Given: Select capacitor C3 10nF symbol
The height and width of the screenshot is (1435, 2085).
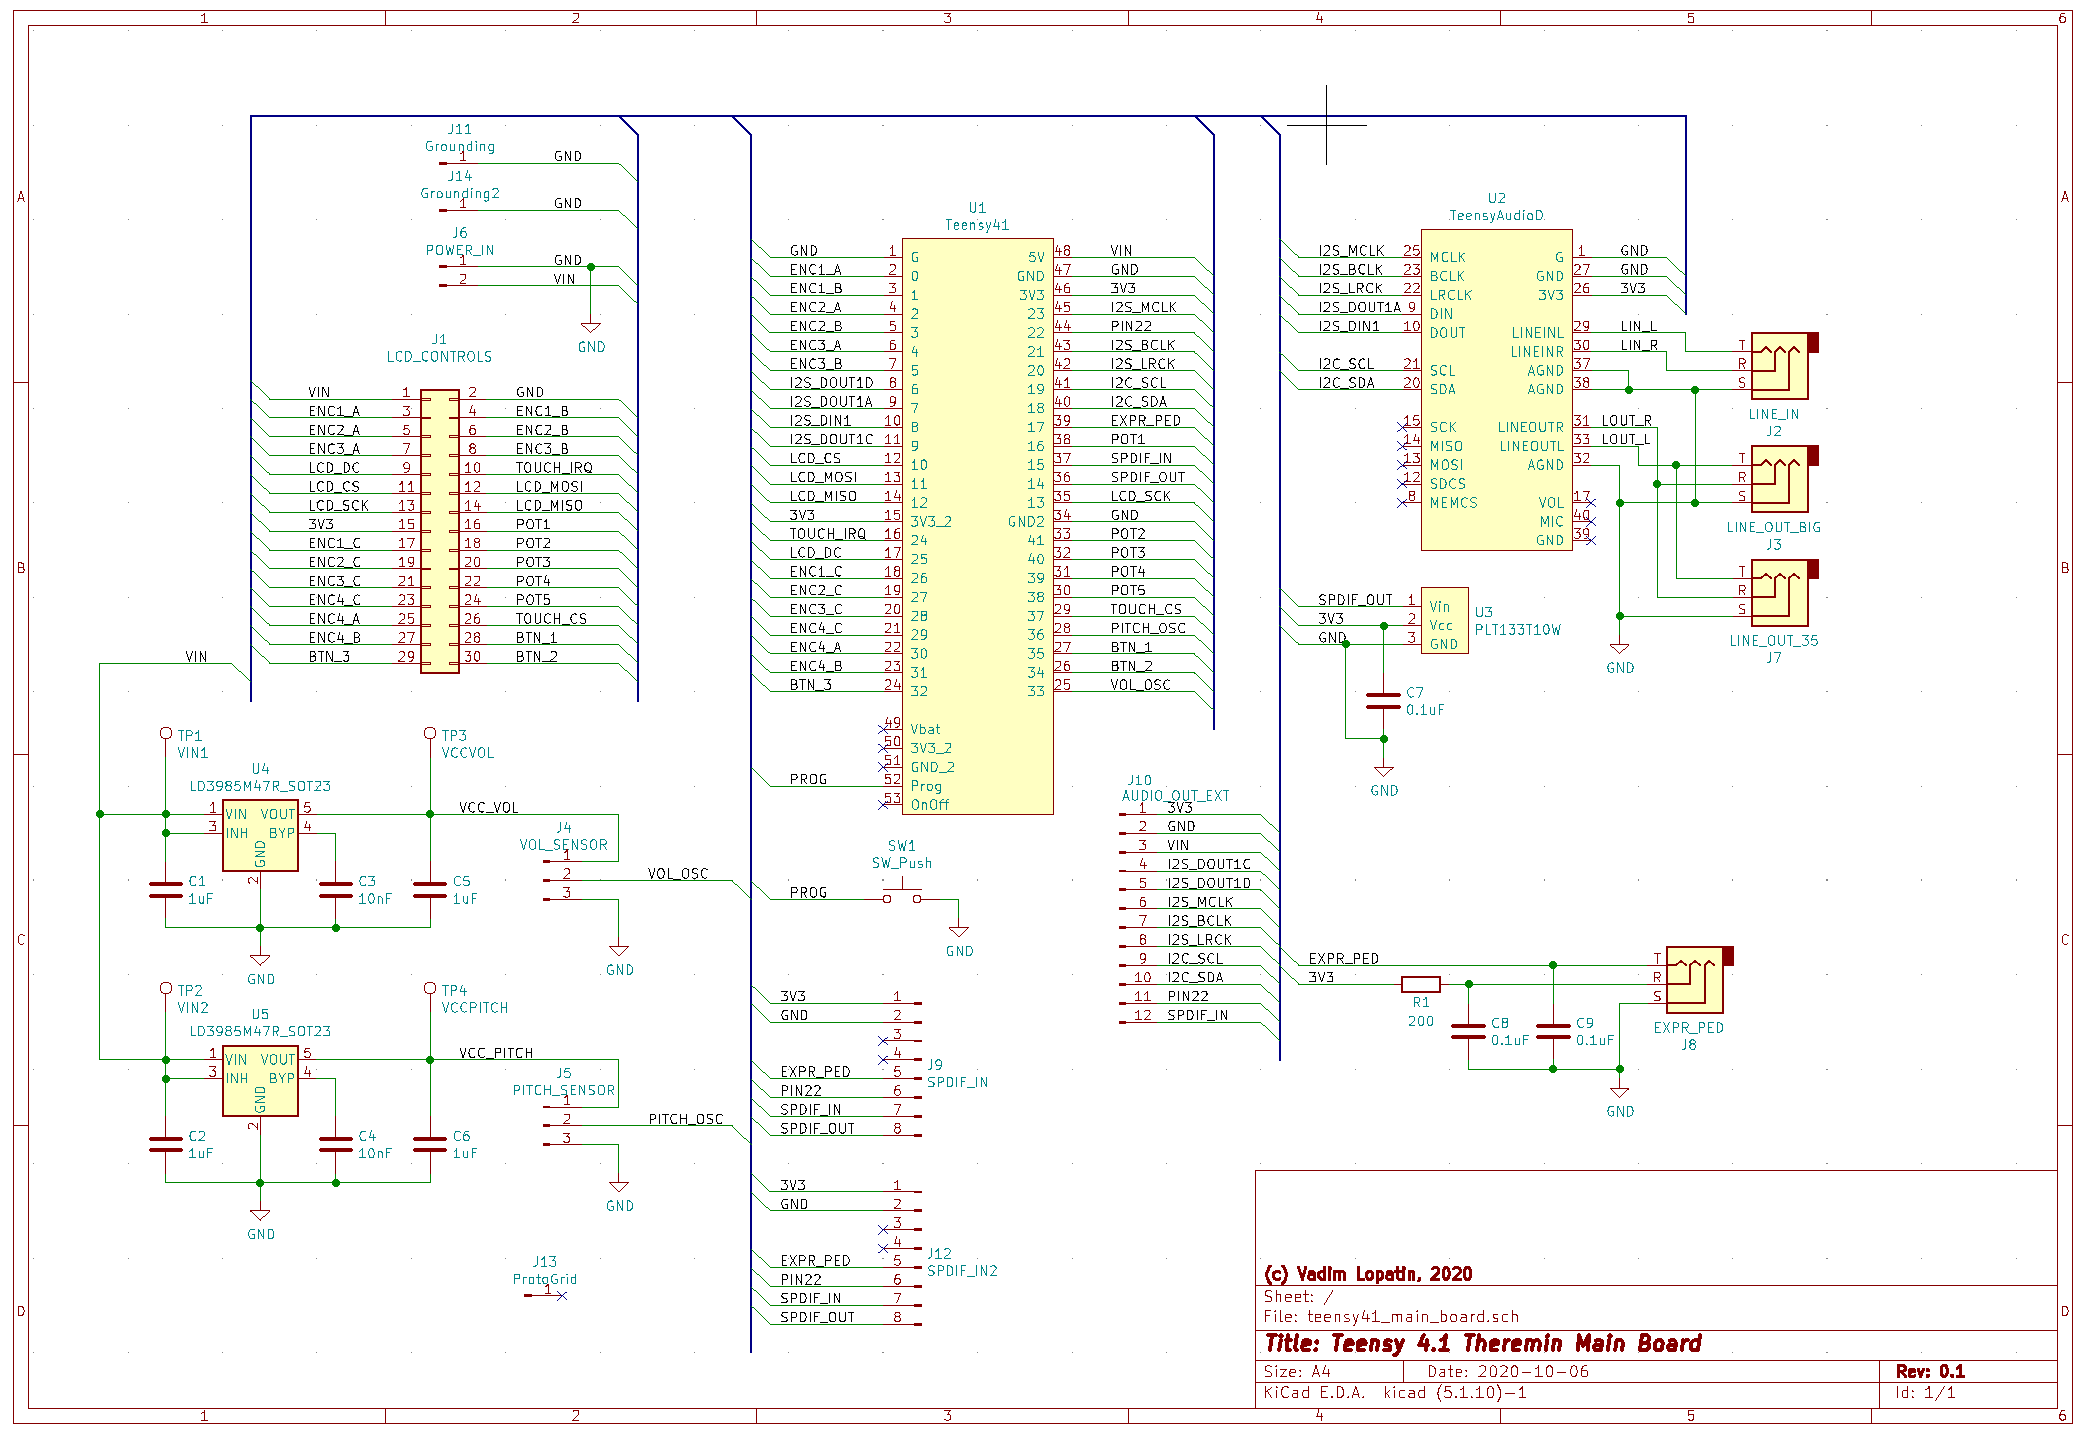Looking at the screenshot, I should (x=336, y=890).
